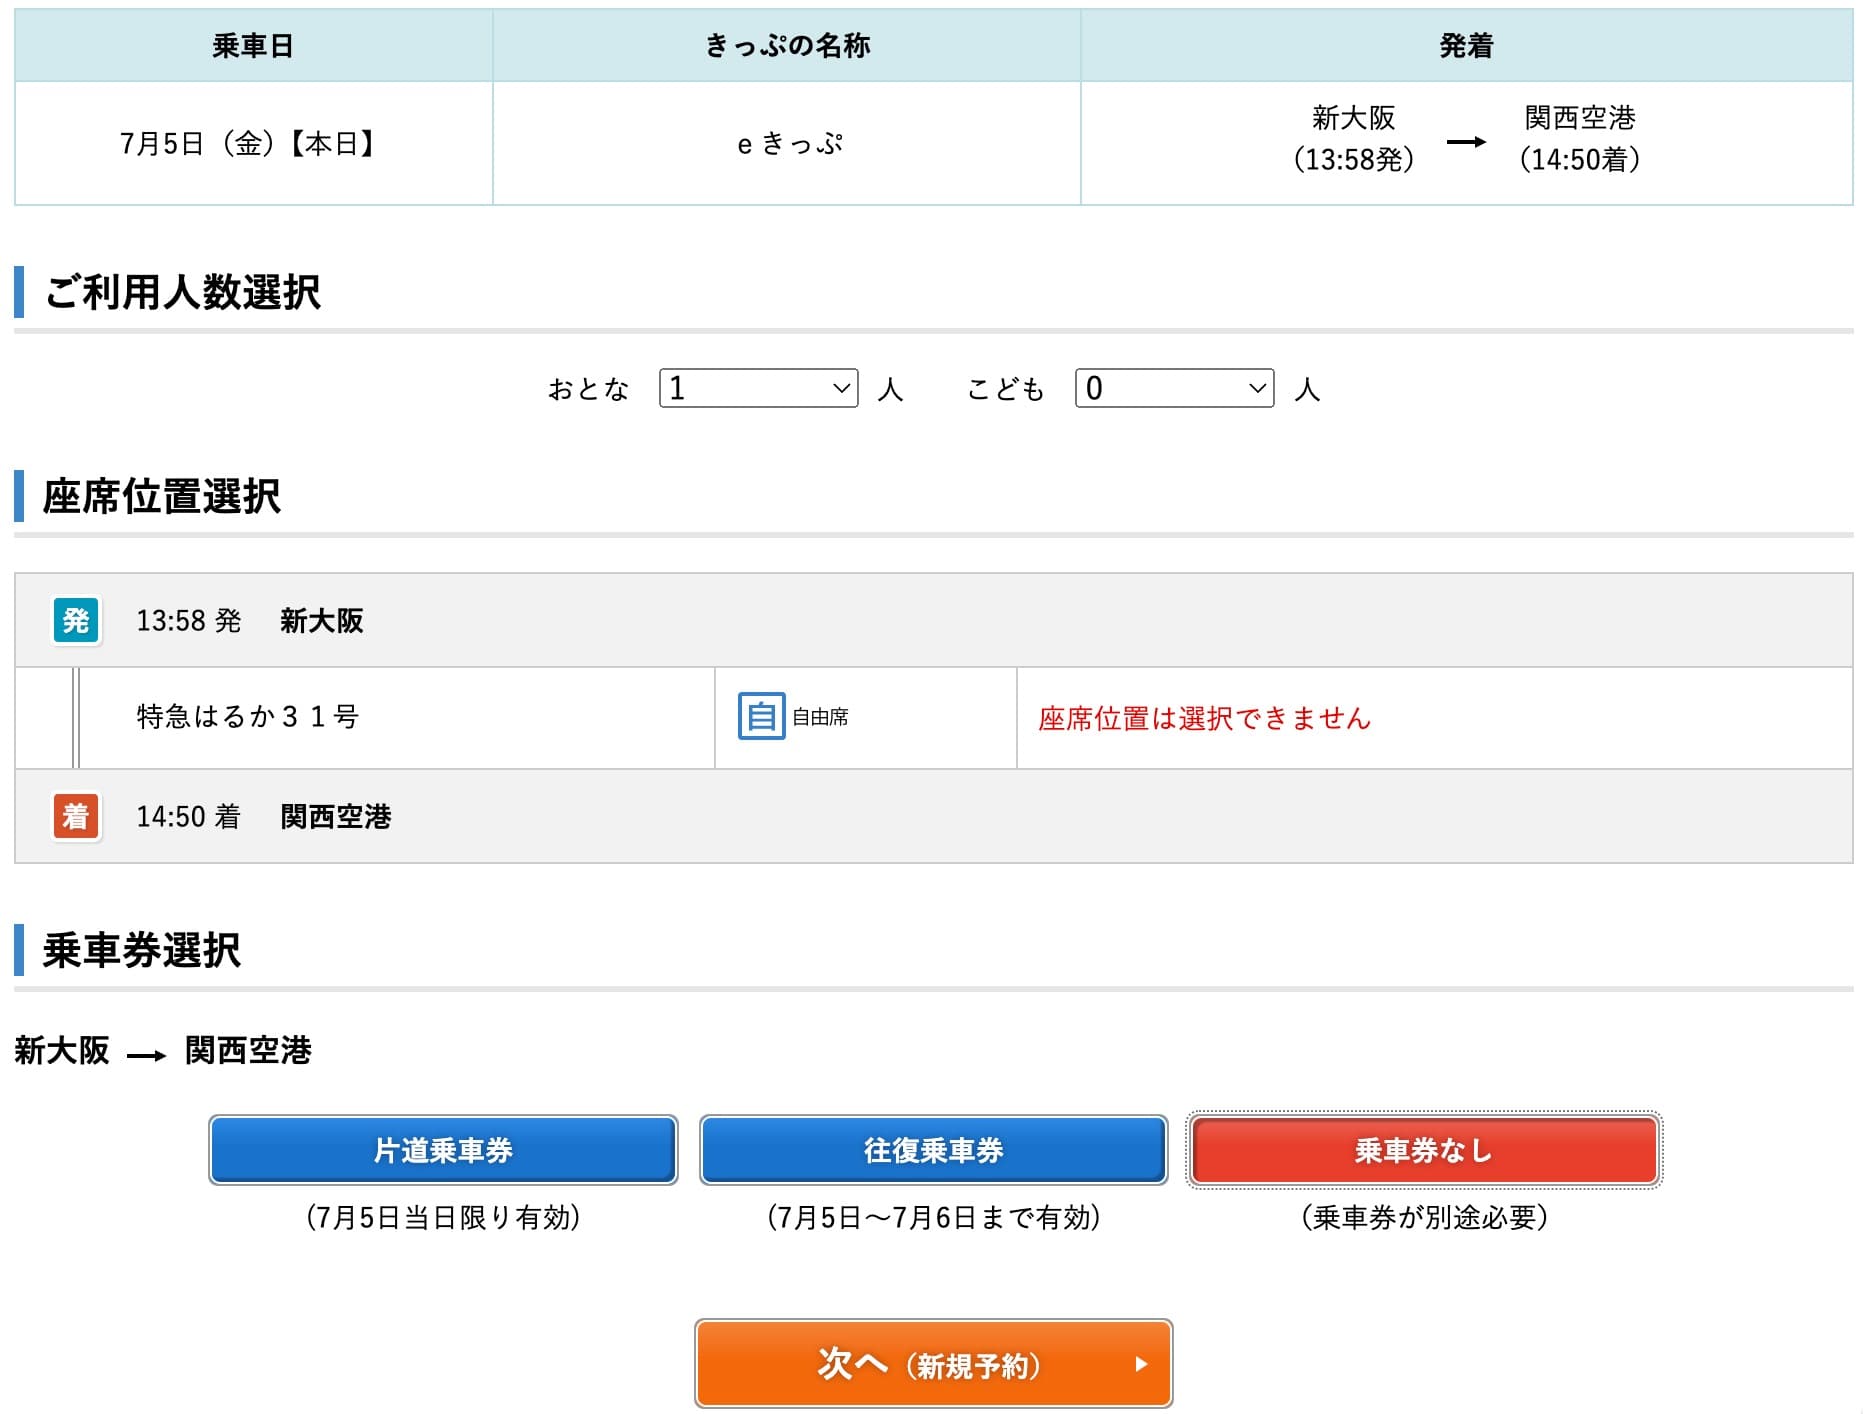Image resolution: width=1864 pixels, height=1414 pixels.
Task: Click the note (7月5日当日限り有効)
Action: coord(443,1217)
